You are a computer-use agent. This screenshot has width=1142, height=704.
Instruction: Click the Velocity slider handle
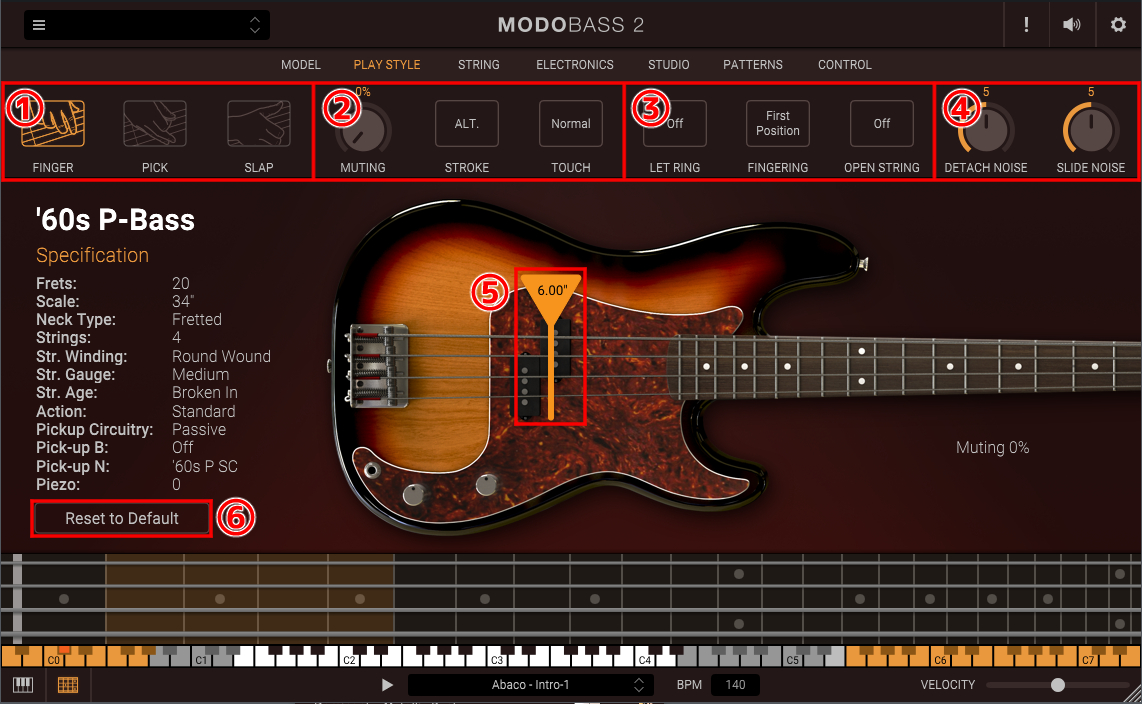pos(1058,685)
